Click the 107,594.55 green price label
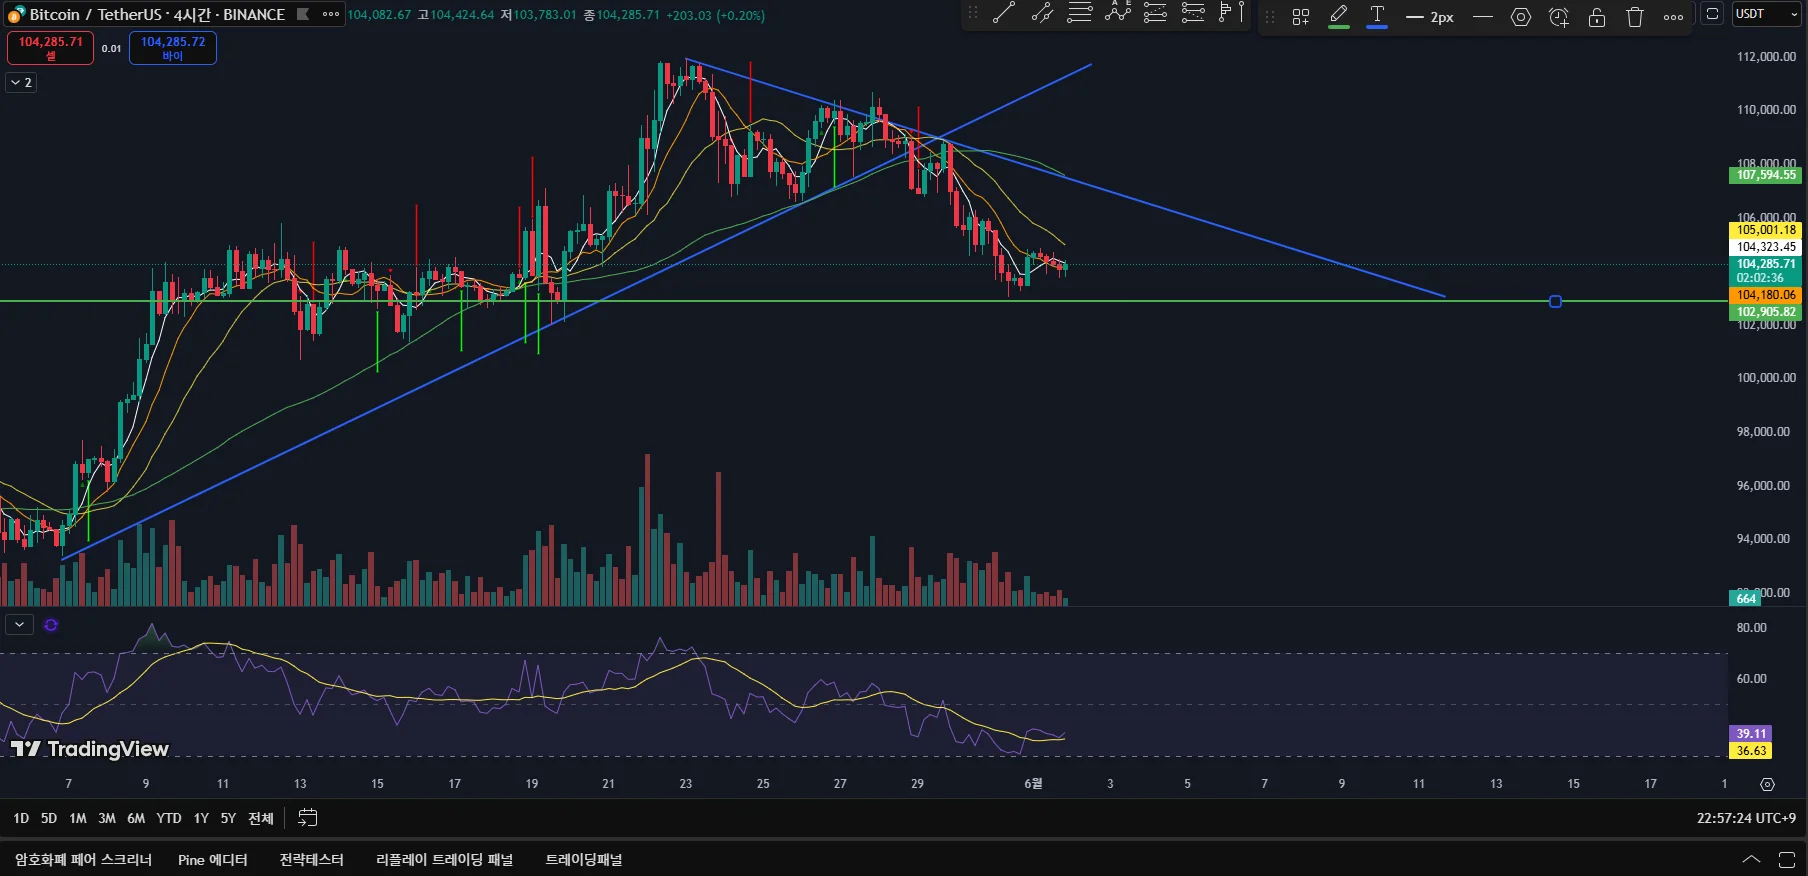Image resolution: width=1808 pixels, height=876 pixels. coord(1765,175)
